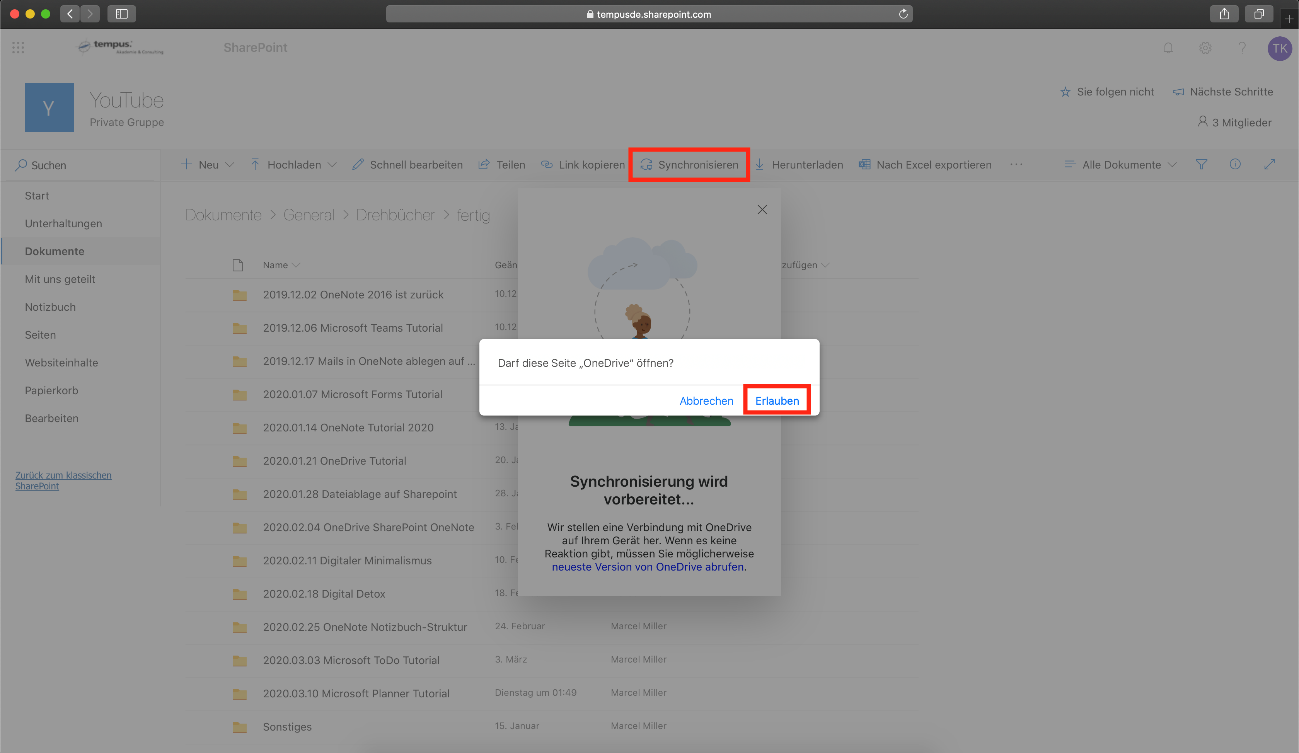
Task: Click the tempus logo in the header
Action: coord(121,48)
